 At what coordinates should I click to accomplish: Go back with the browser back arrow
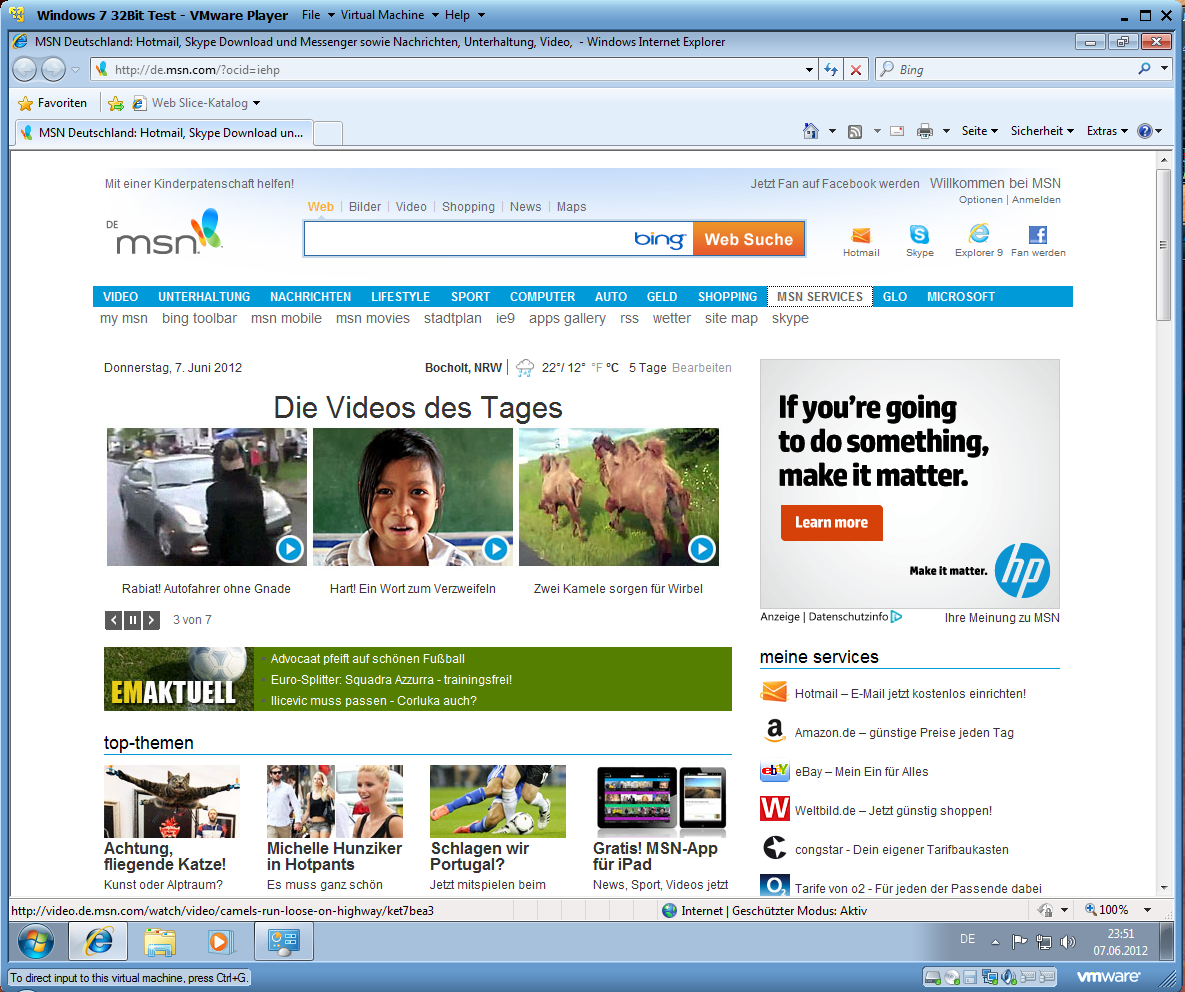(25, 70)
